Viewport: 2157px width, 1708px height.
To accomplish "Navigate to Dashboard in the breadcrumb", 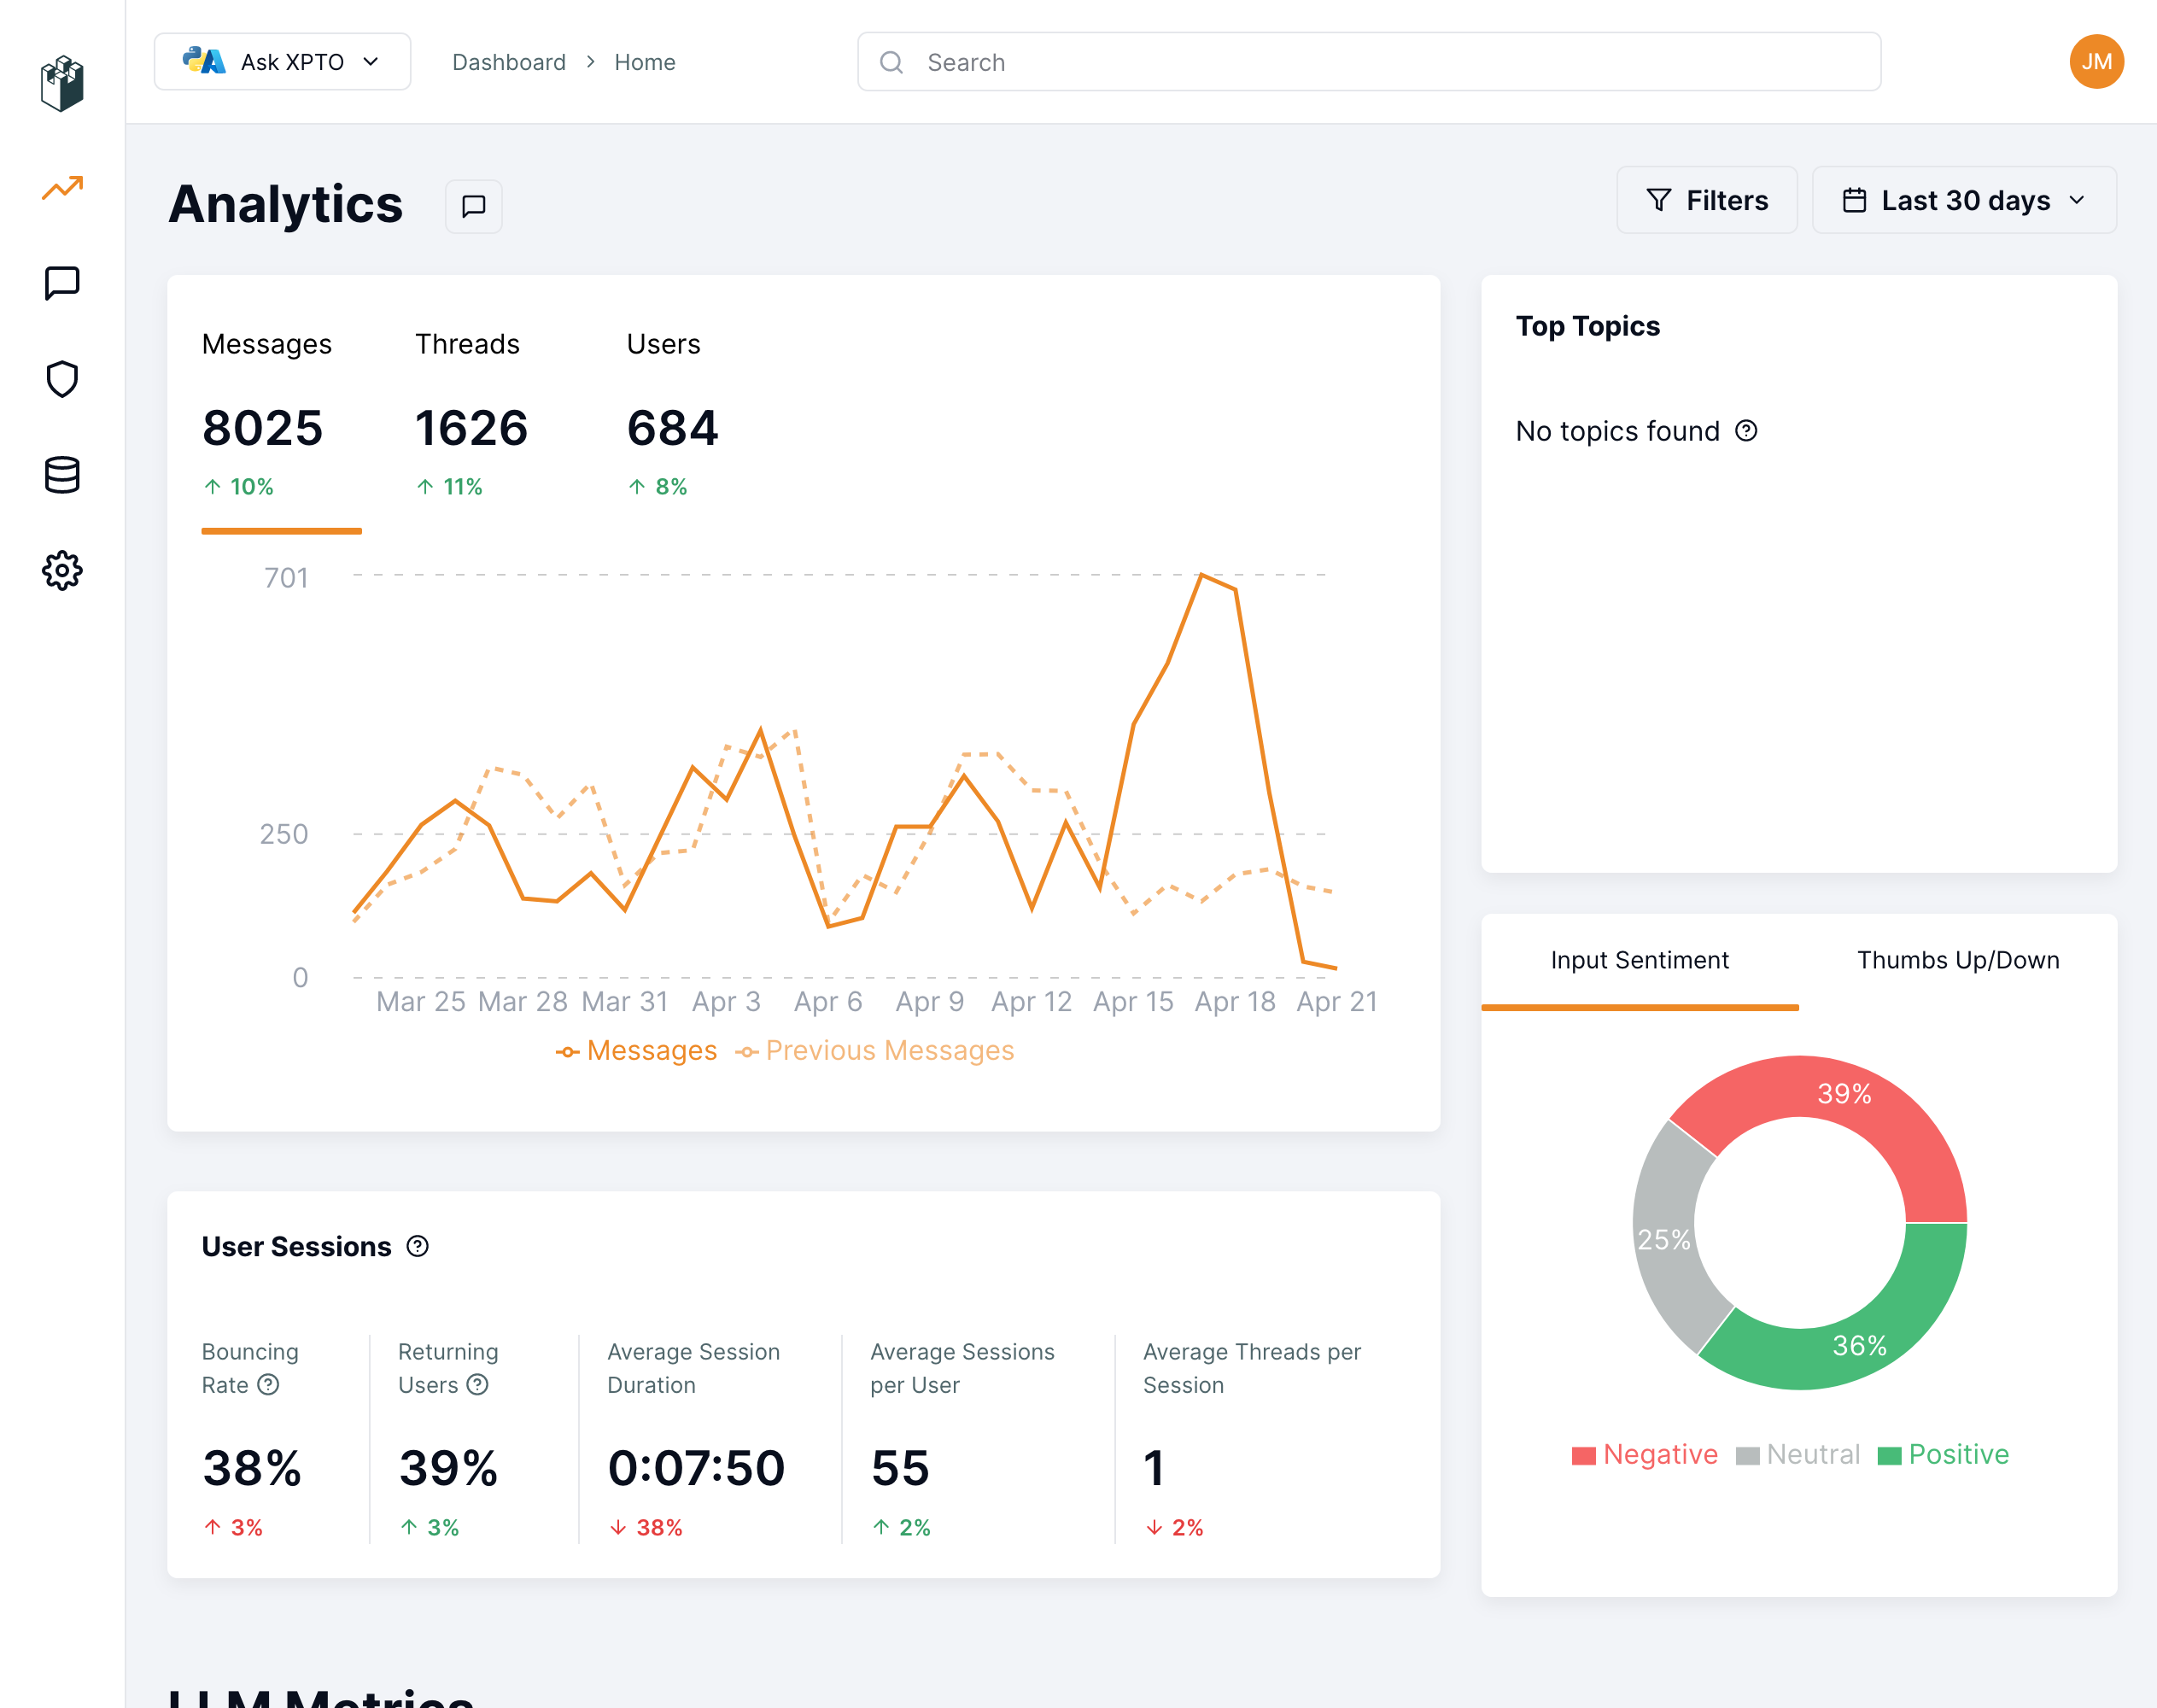I will [x=509, y=61].
